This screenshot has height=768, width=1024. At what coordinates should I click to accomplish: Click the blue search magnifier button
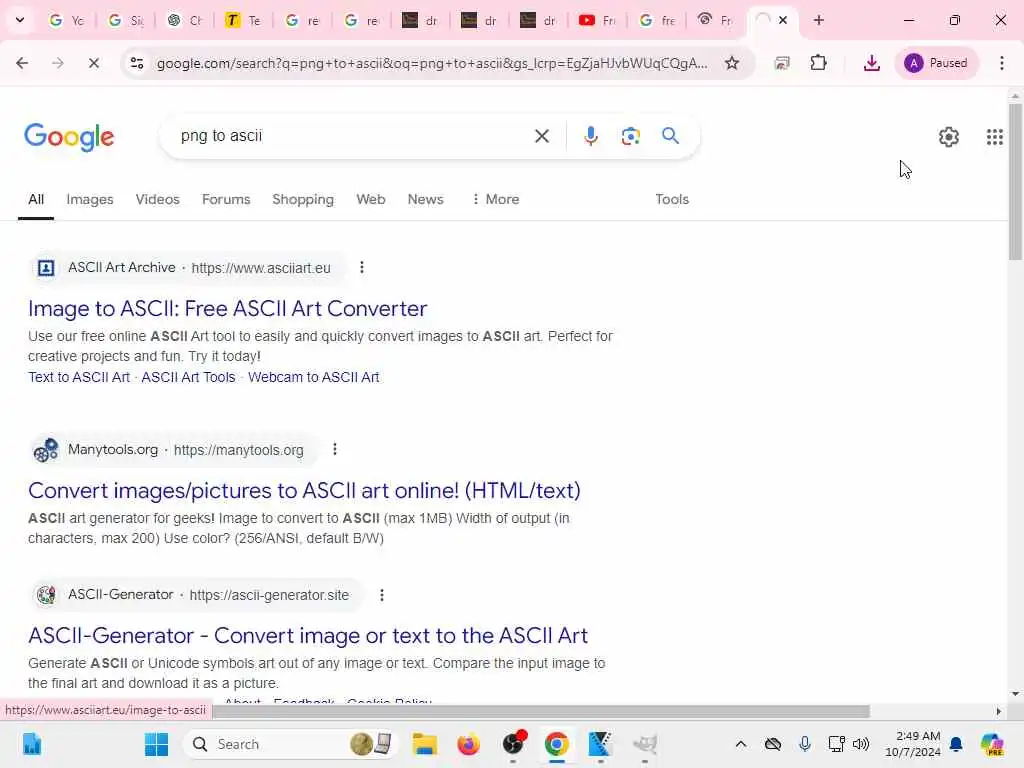(670, 136)
